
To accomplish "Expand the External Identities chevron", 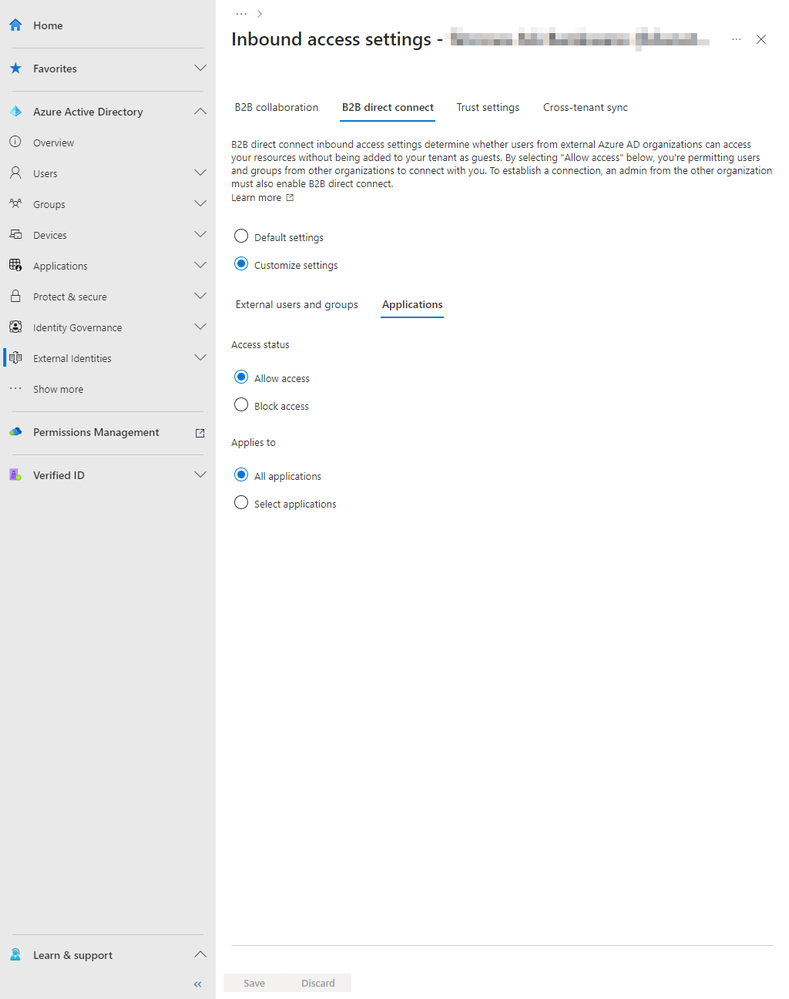I will pos(200,357).
